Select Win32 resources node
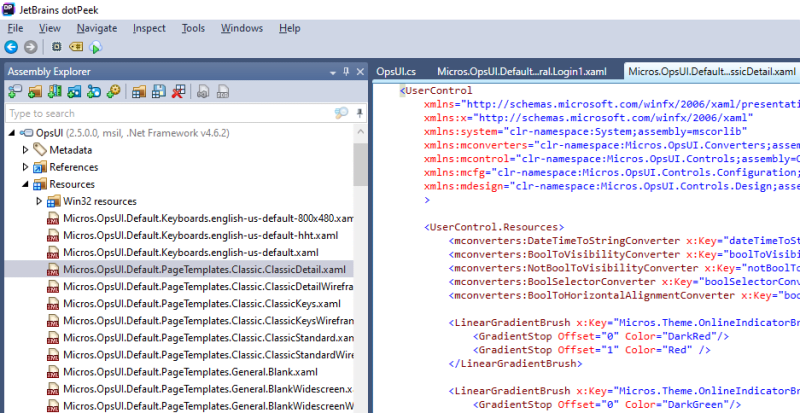Screen dimensions: 800x413 [100, 201]
